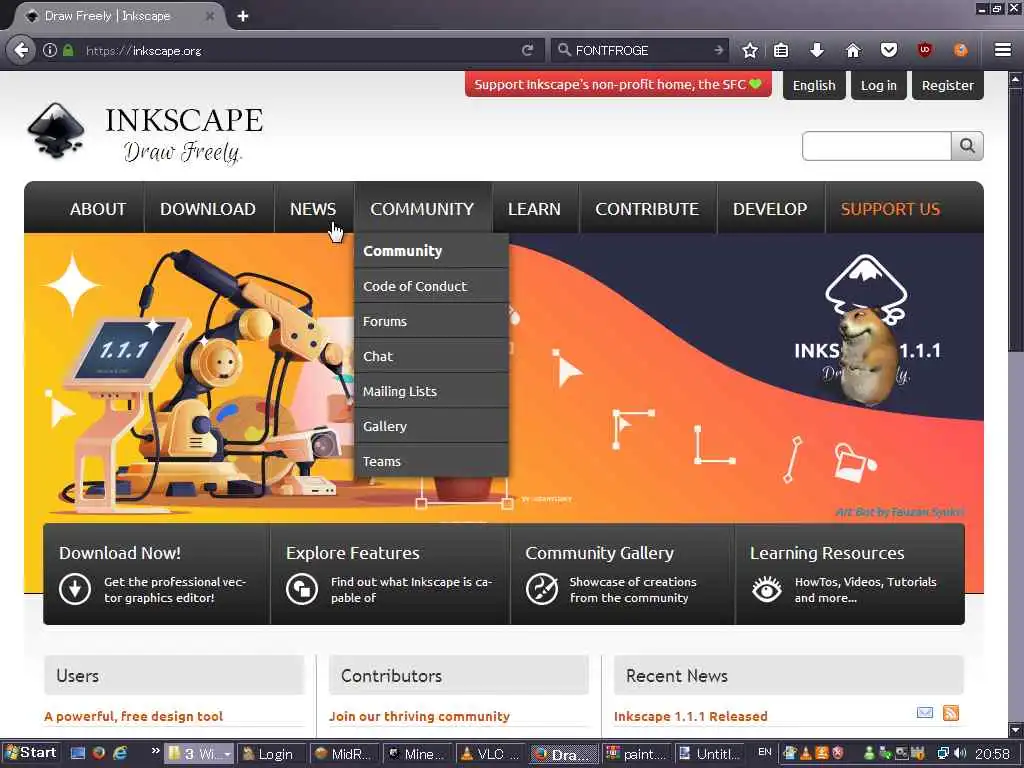
Task: Click the green padlock security icon
Action: [68, 50]
